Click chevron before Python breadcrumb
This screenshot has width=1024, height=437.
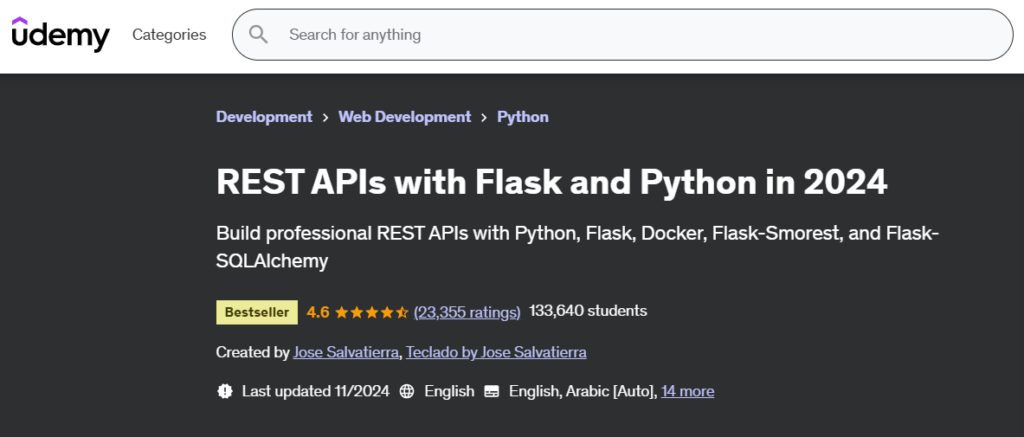[484, 118]
